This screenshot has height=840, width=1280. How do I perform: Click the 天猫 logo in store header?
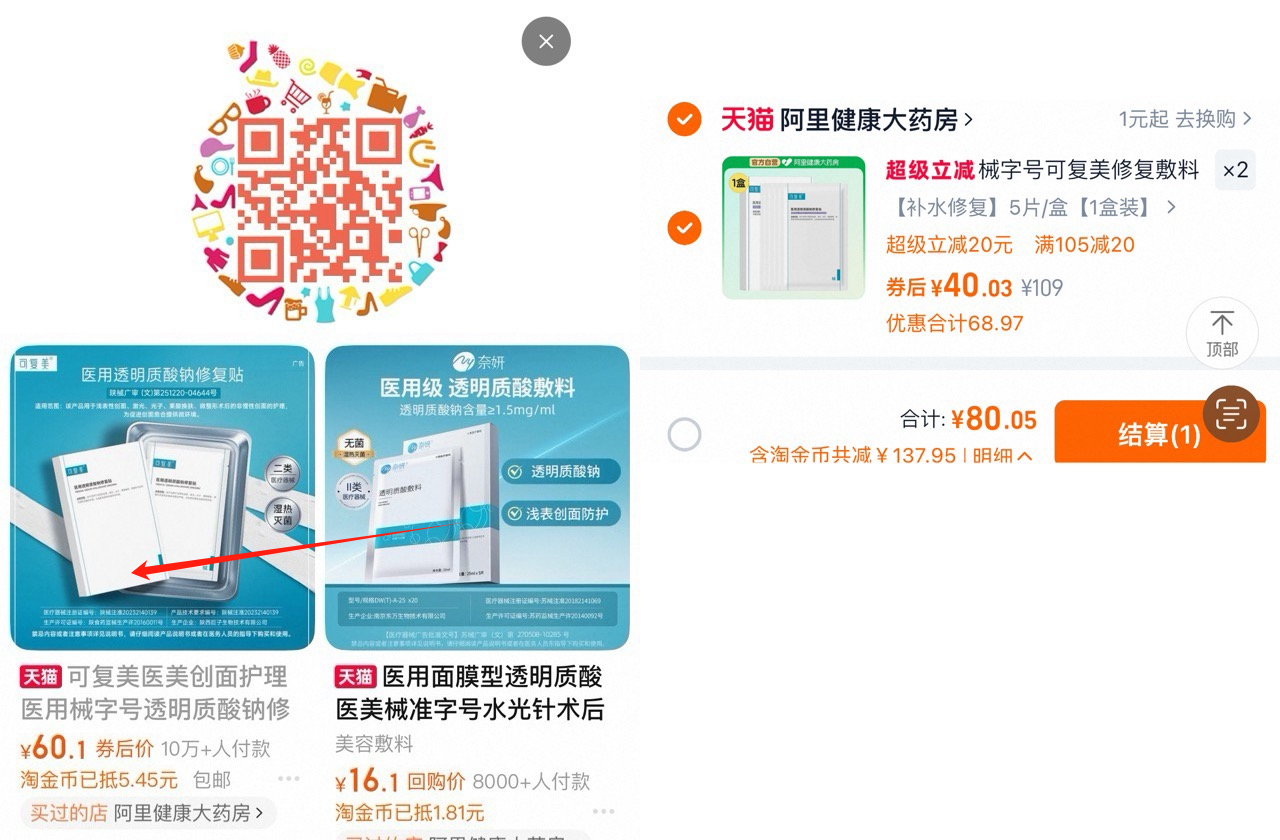point(747,120)
